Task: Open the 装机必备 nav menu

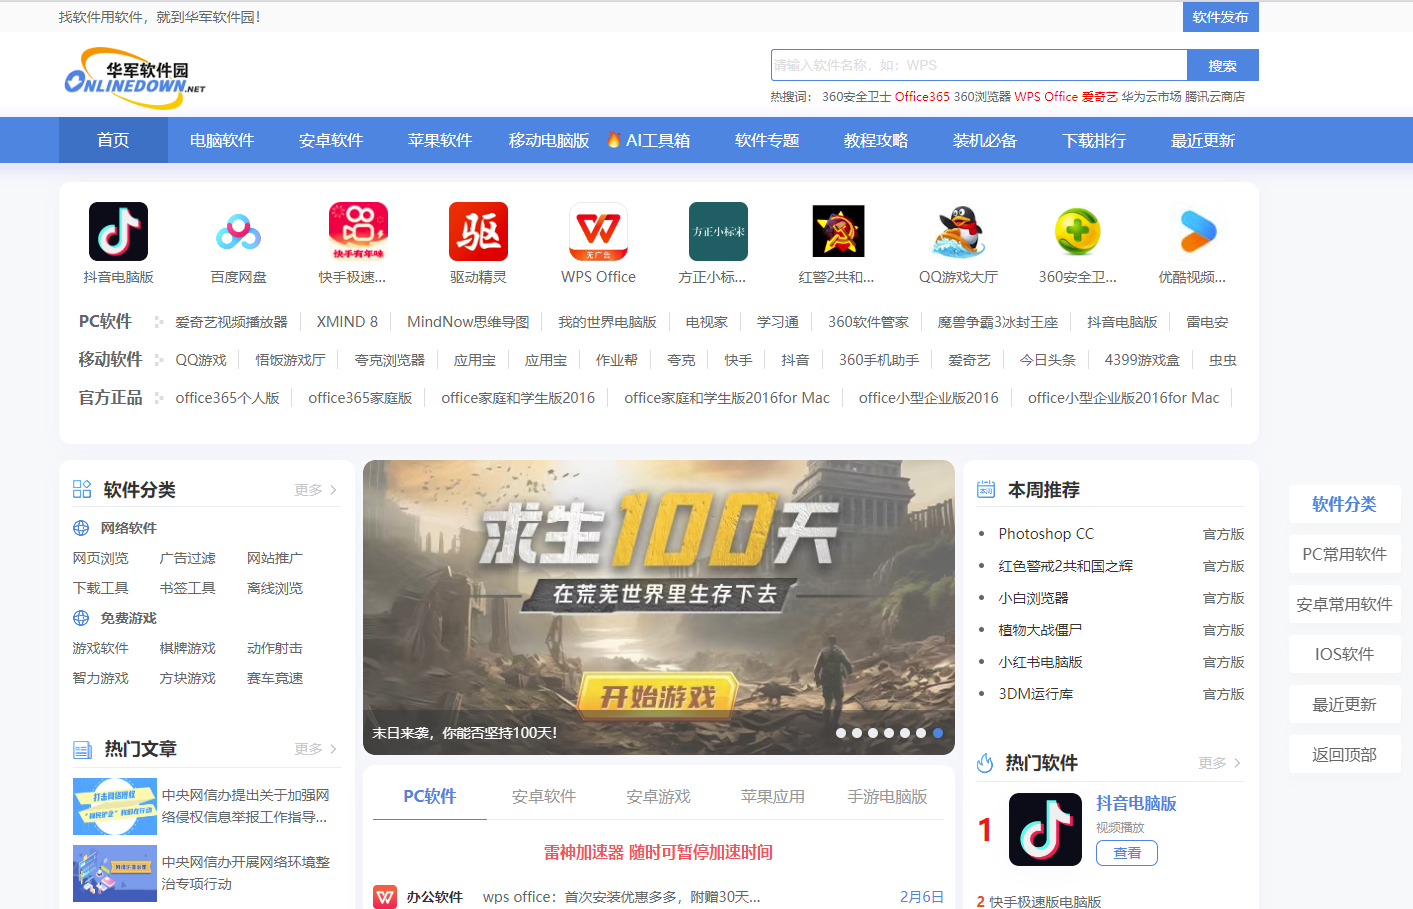Action: point(985,140)
